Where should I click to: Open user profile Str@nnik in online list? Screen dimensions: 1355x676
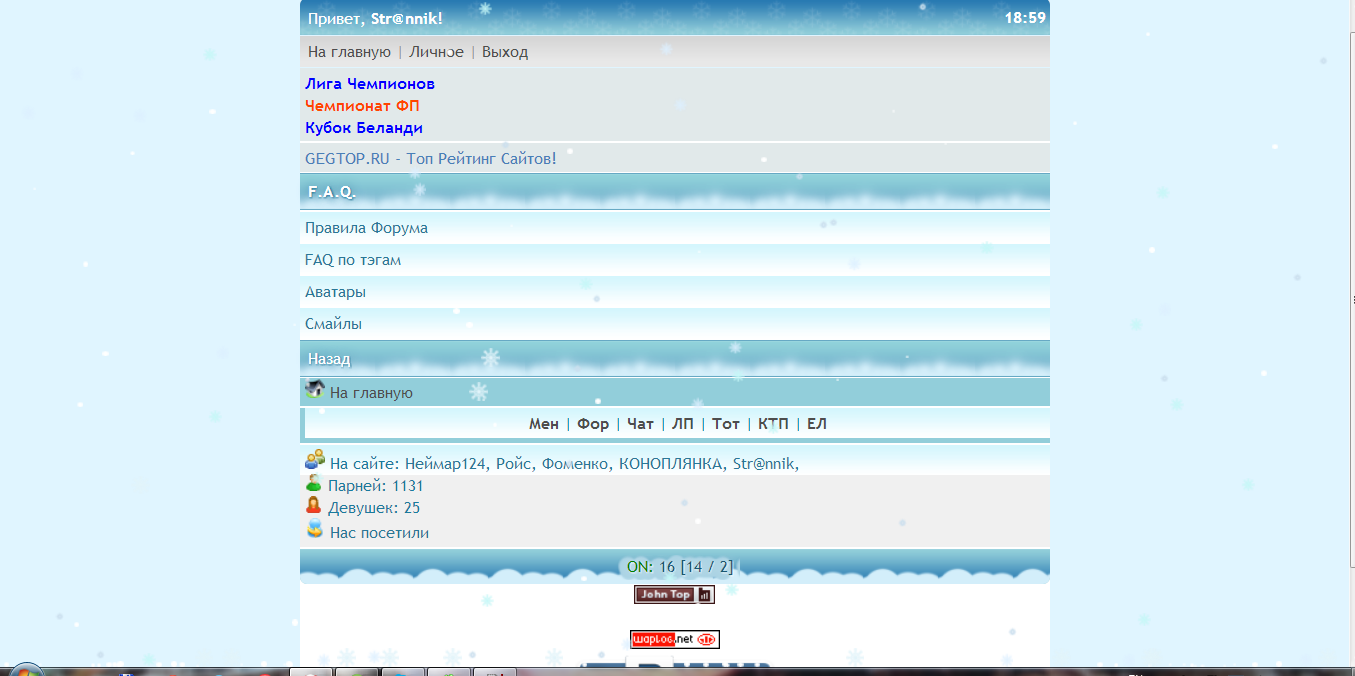[764, 464]
